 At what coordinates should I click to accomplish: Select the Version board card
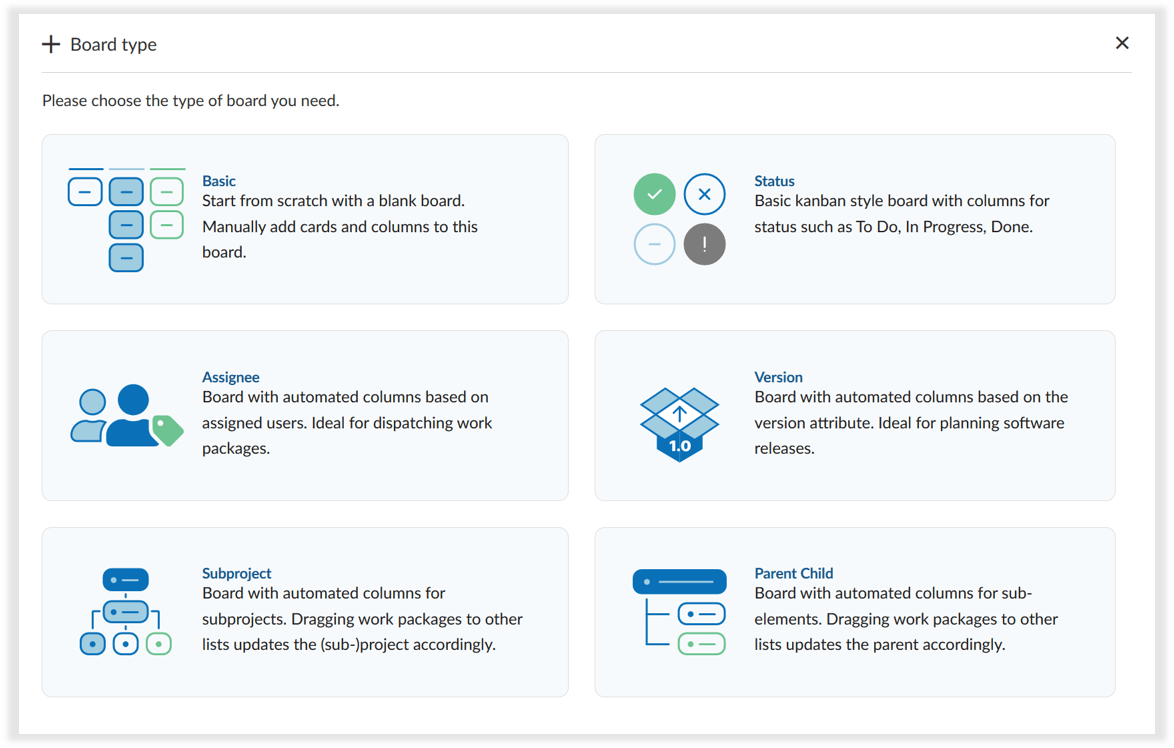(855, 416)
